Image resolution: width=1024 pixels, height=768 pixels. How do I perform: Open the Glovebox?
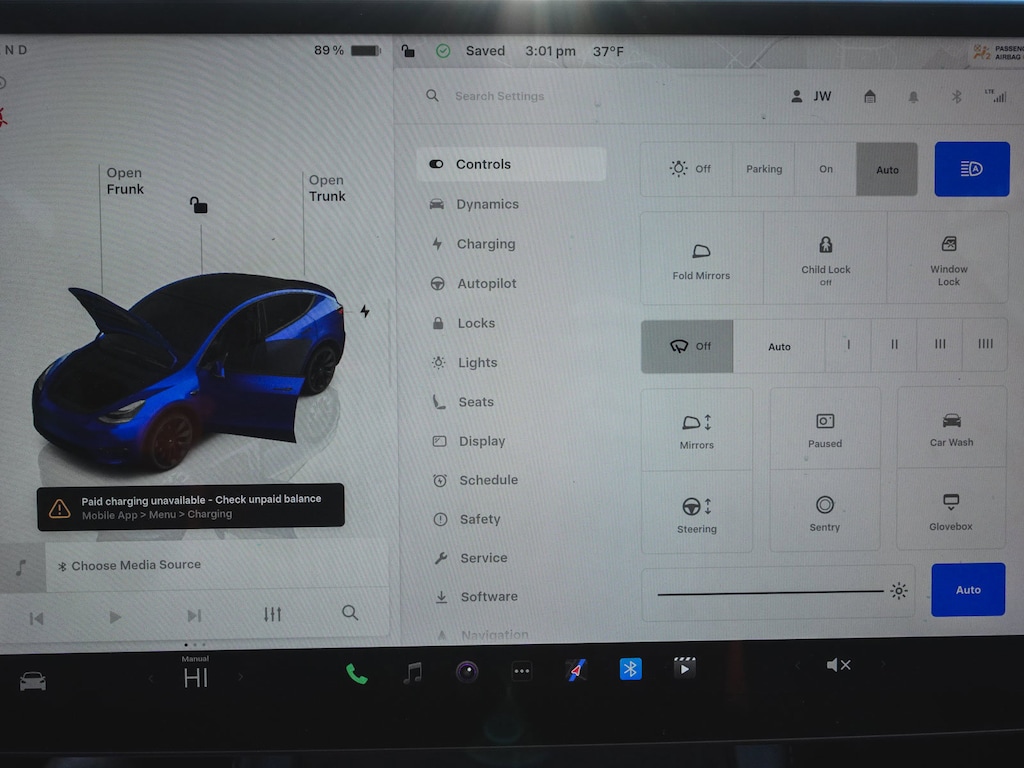coord(950,510)
